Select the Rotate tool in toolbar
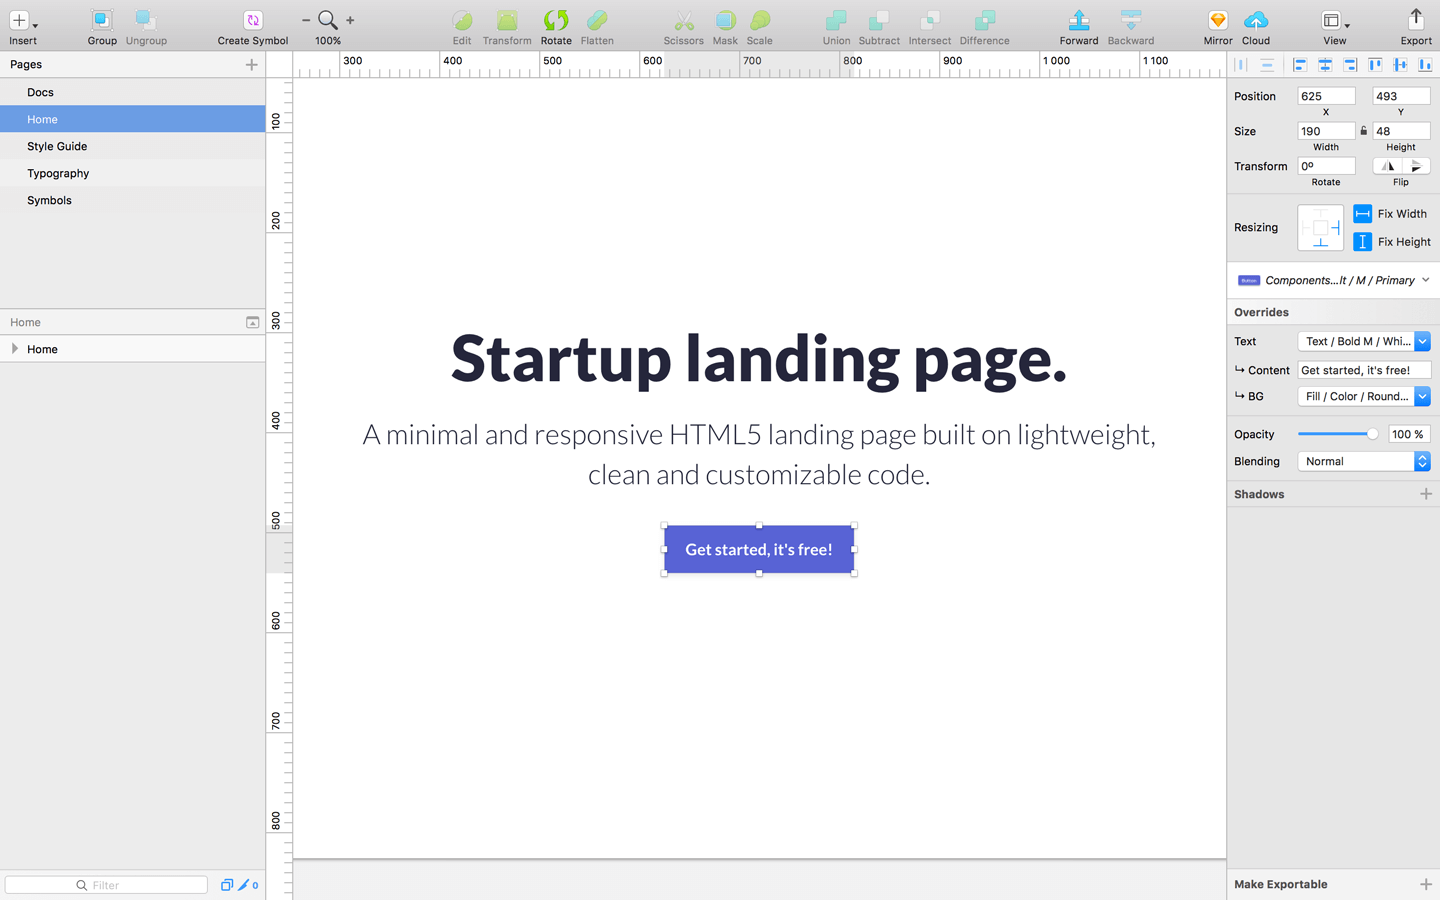Viewport: 1440px width, 900px height. click(556, 21)
